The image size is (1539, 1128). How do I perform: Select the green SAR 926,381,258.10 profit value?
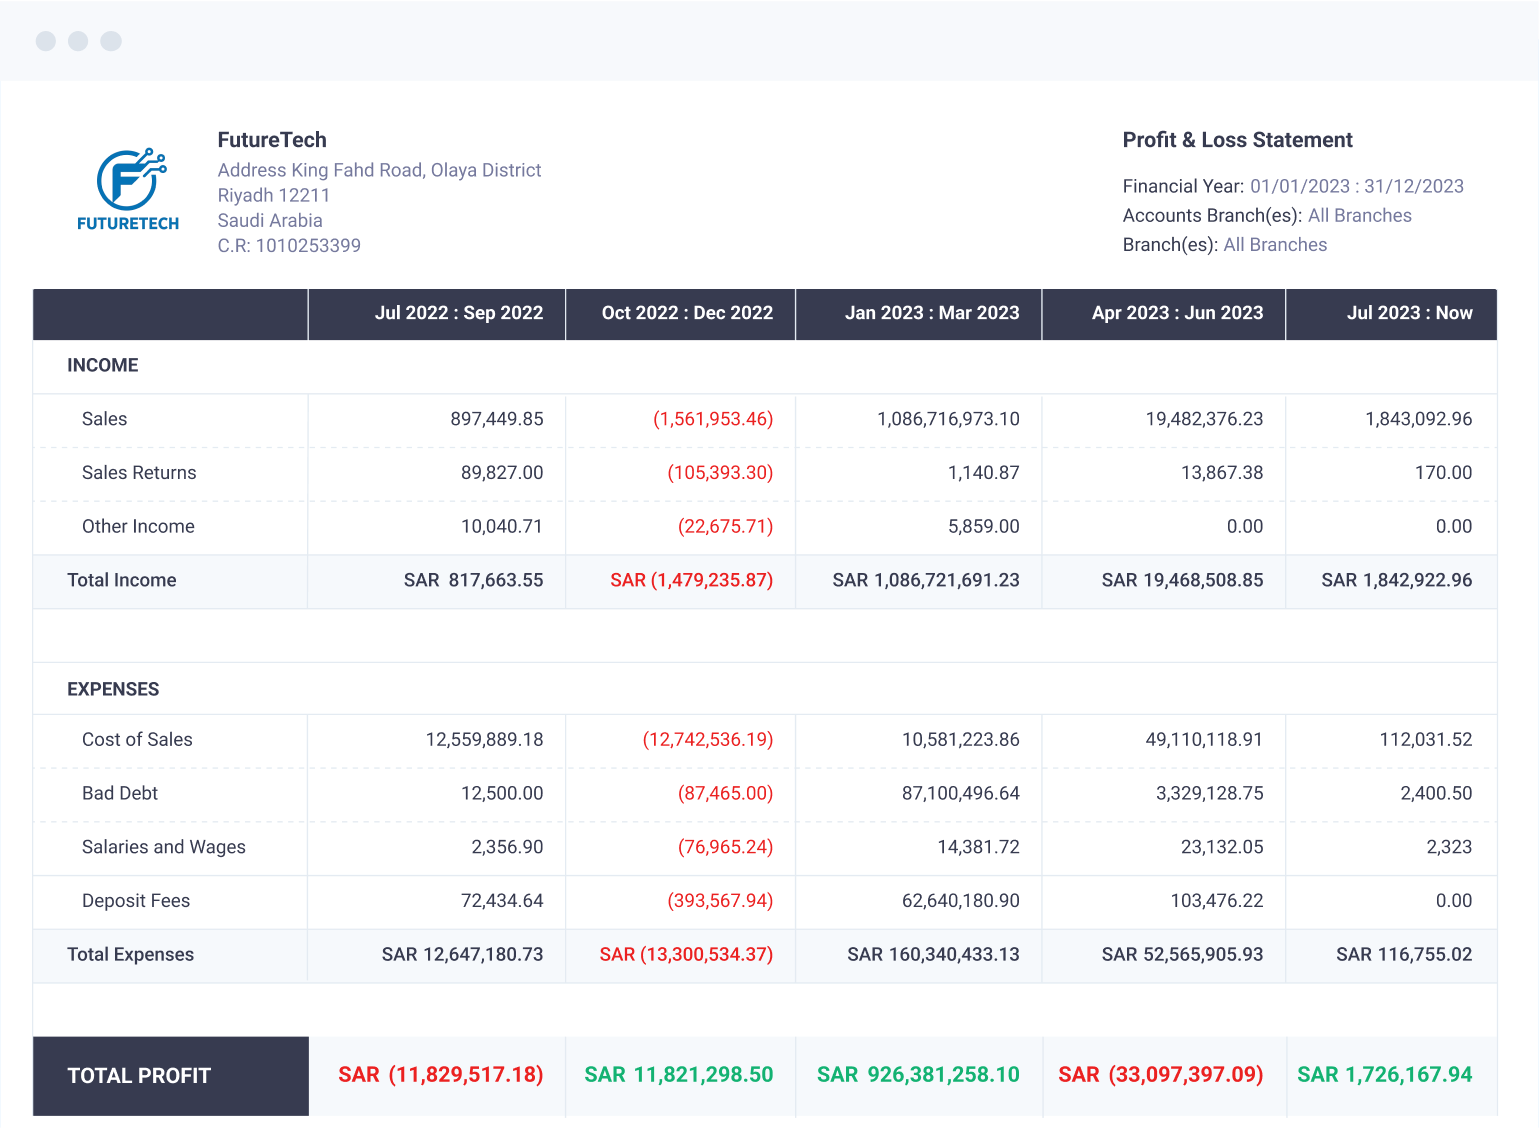click(x=918, y=1074)
